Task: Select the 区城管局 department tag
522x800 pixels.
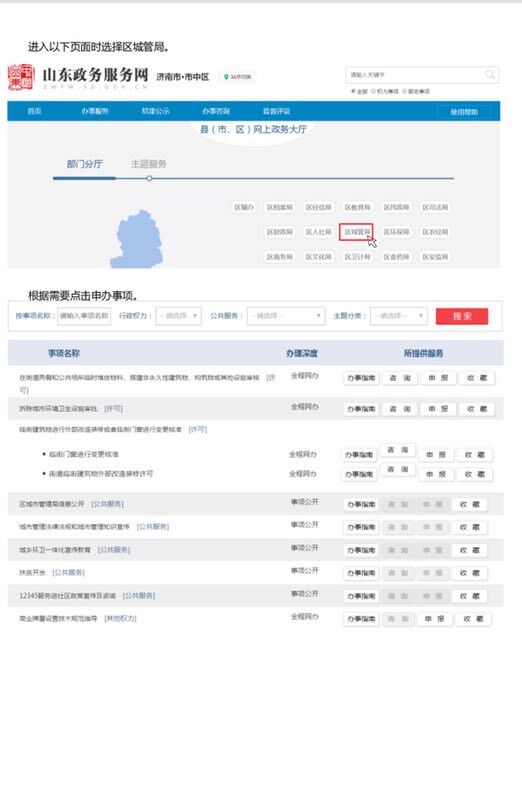Action: (x=356, y=232)
